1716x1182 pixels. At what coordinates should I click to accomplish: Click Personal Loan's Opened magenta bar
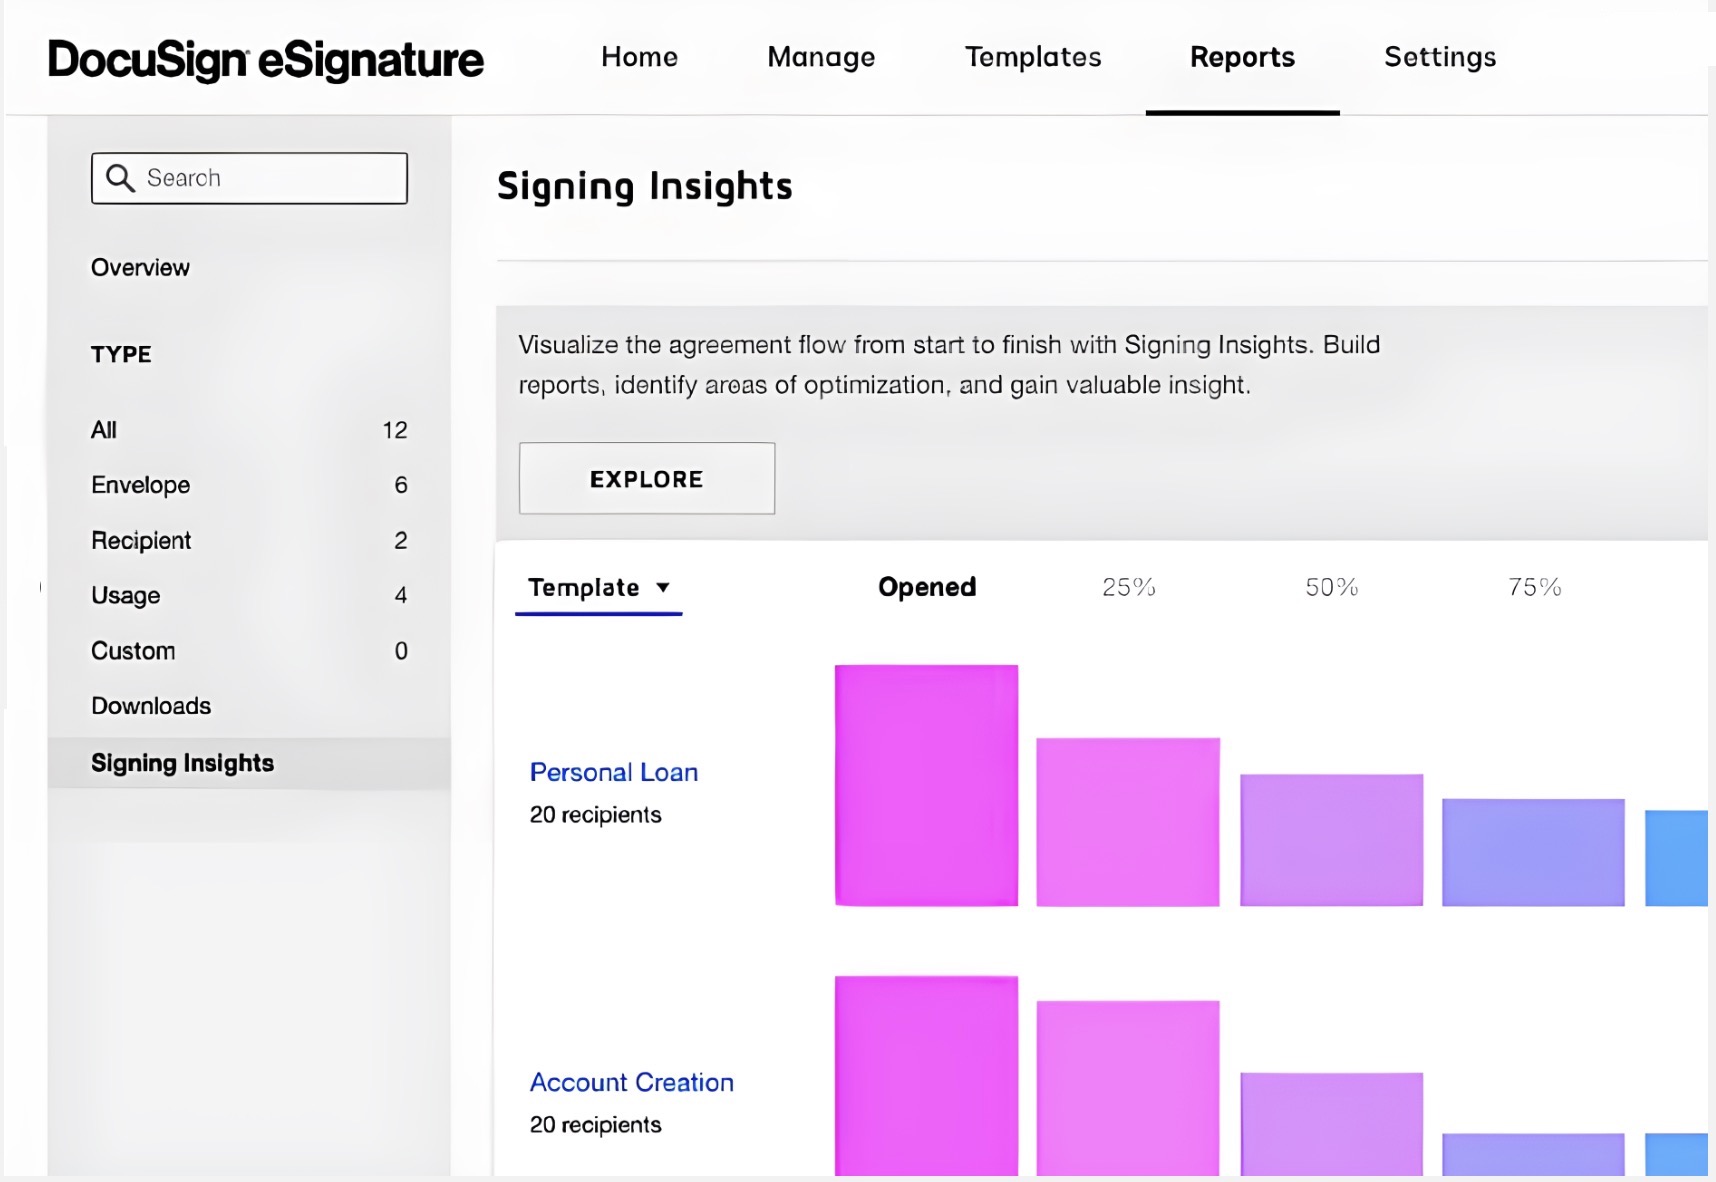point(926,785)
